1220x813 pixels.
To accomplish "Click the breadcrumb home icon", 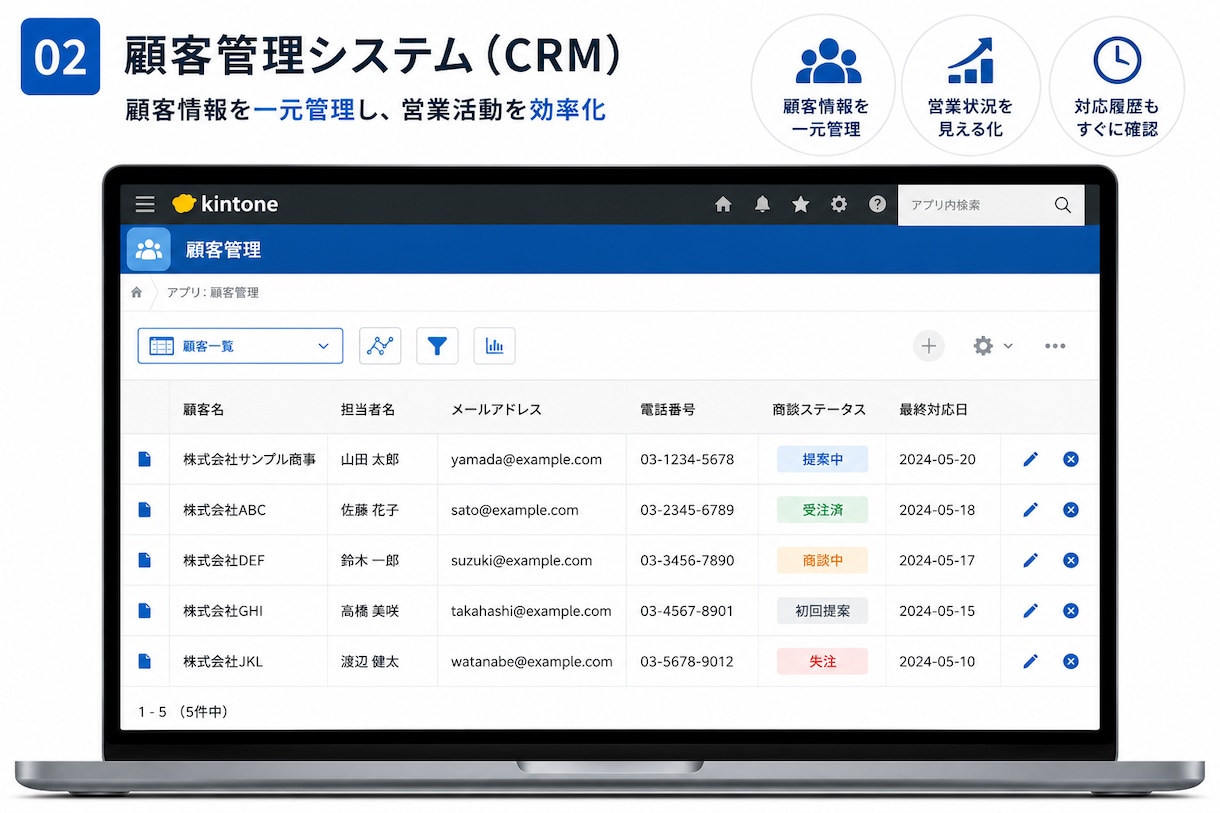I will click(x=136, y=293).
